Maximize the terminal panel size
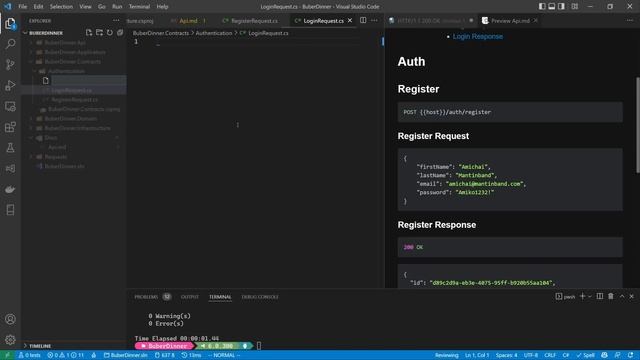Image resolution: width=640 pixels, height=360 pixels. pos(622,296)
